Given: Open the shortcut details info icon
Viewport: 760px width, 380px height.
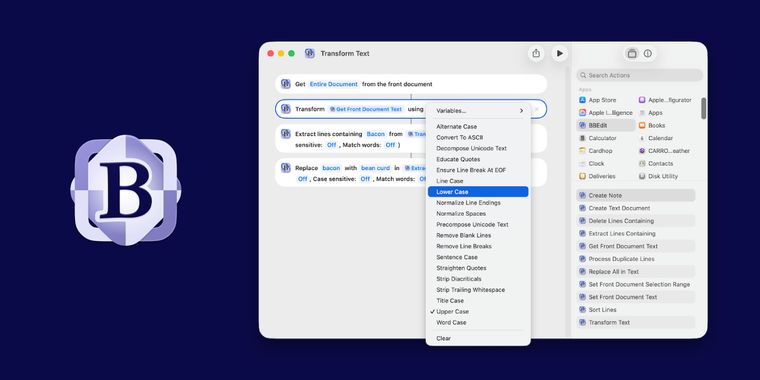Looking at the screenshot, I should pyautogui.click(x=648, y=54).
